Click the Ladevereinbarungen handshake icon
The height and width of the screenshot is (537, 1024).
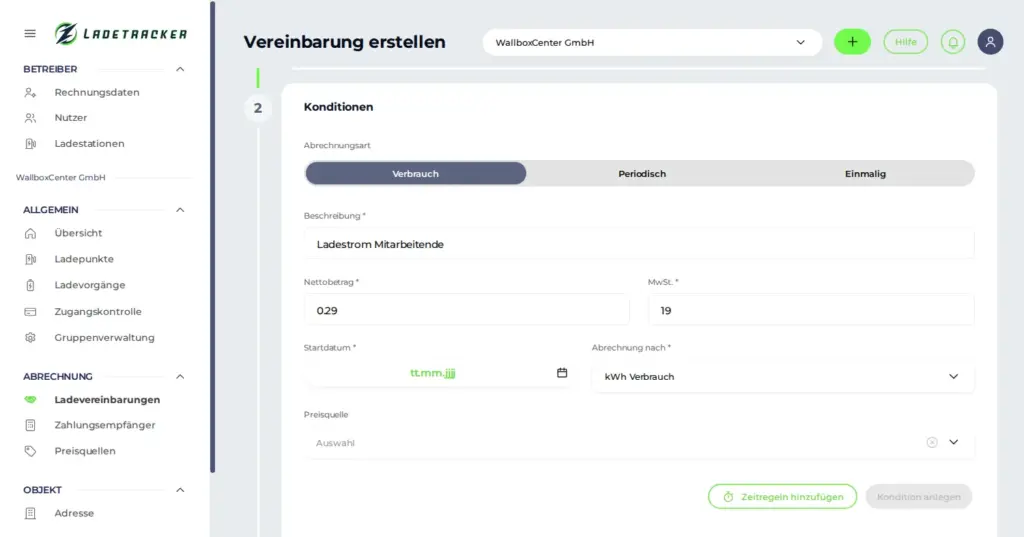(x=30, y=400)
